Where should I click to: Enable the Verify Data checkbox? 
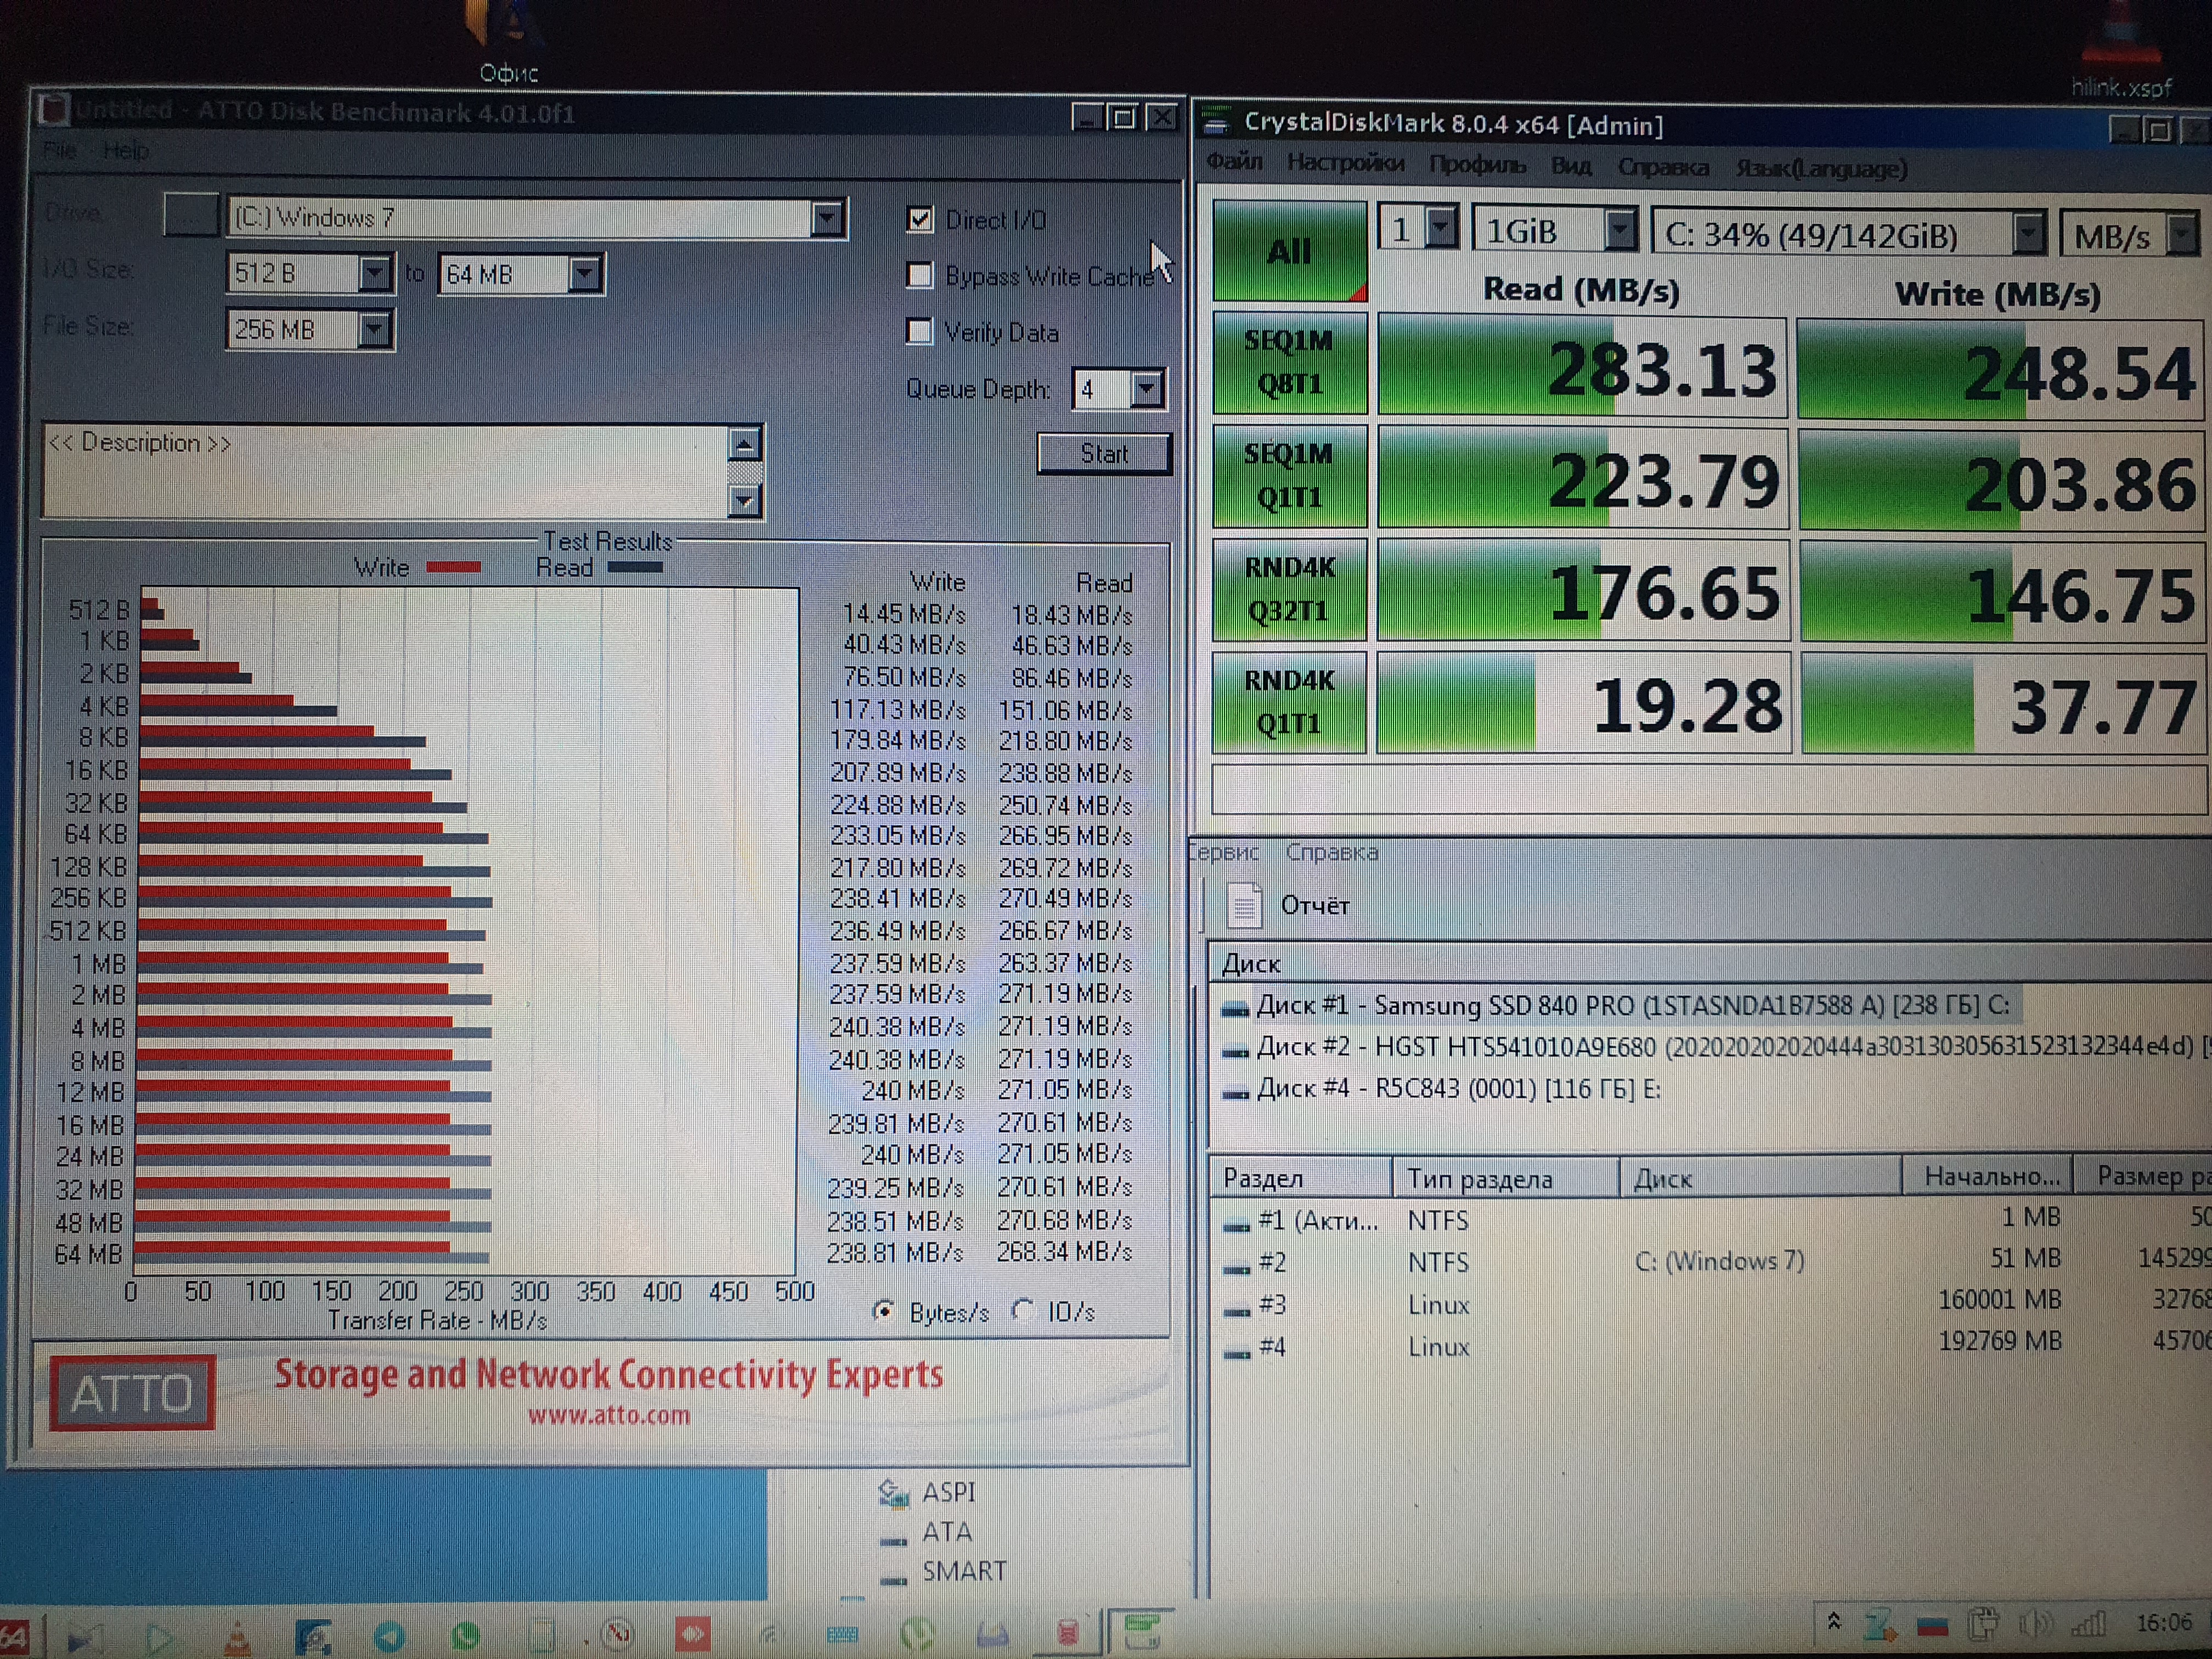(920, 331)
